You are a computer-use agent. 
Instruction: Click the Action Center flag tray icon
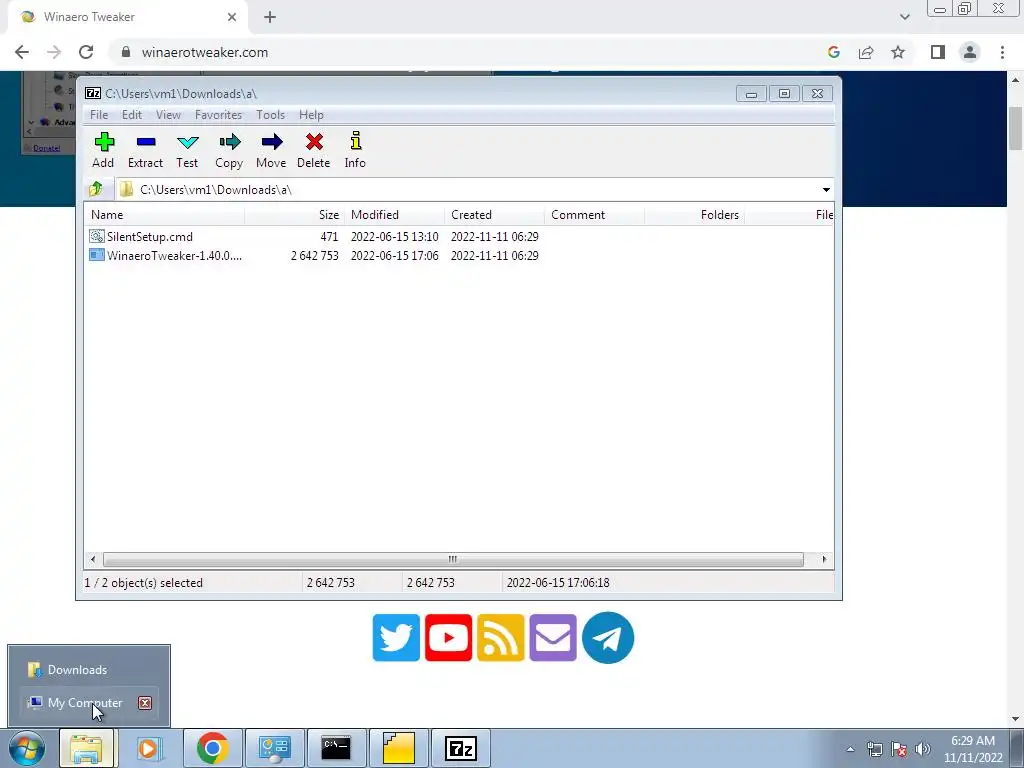tap(899, 749)
